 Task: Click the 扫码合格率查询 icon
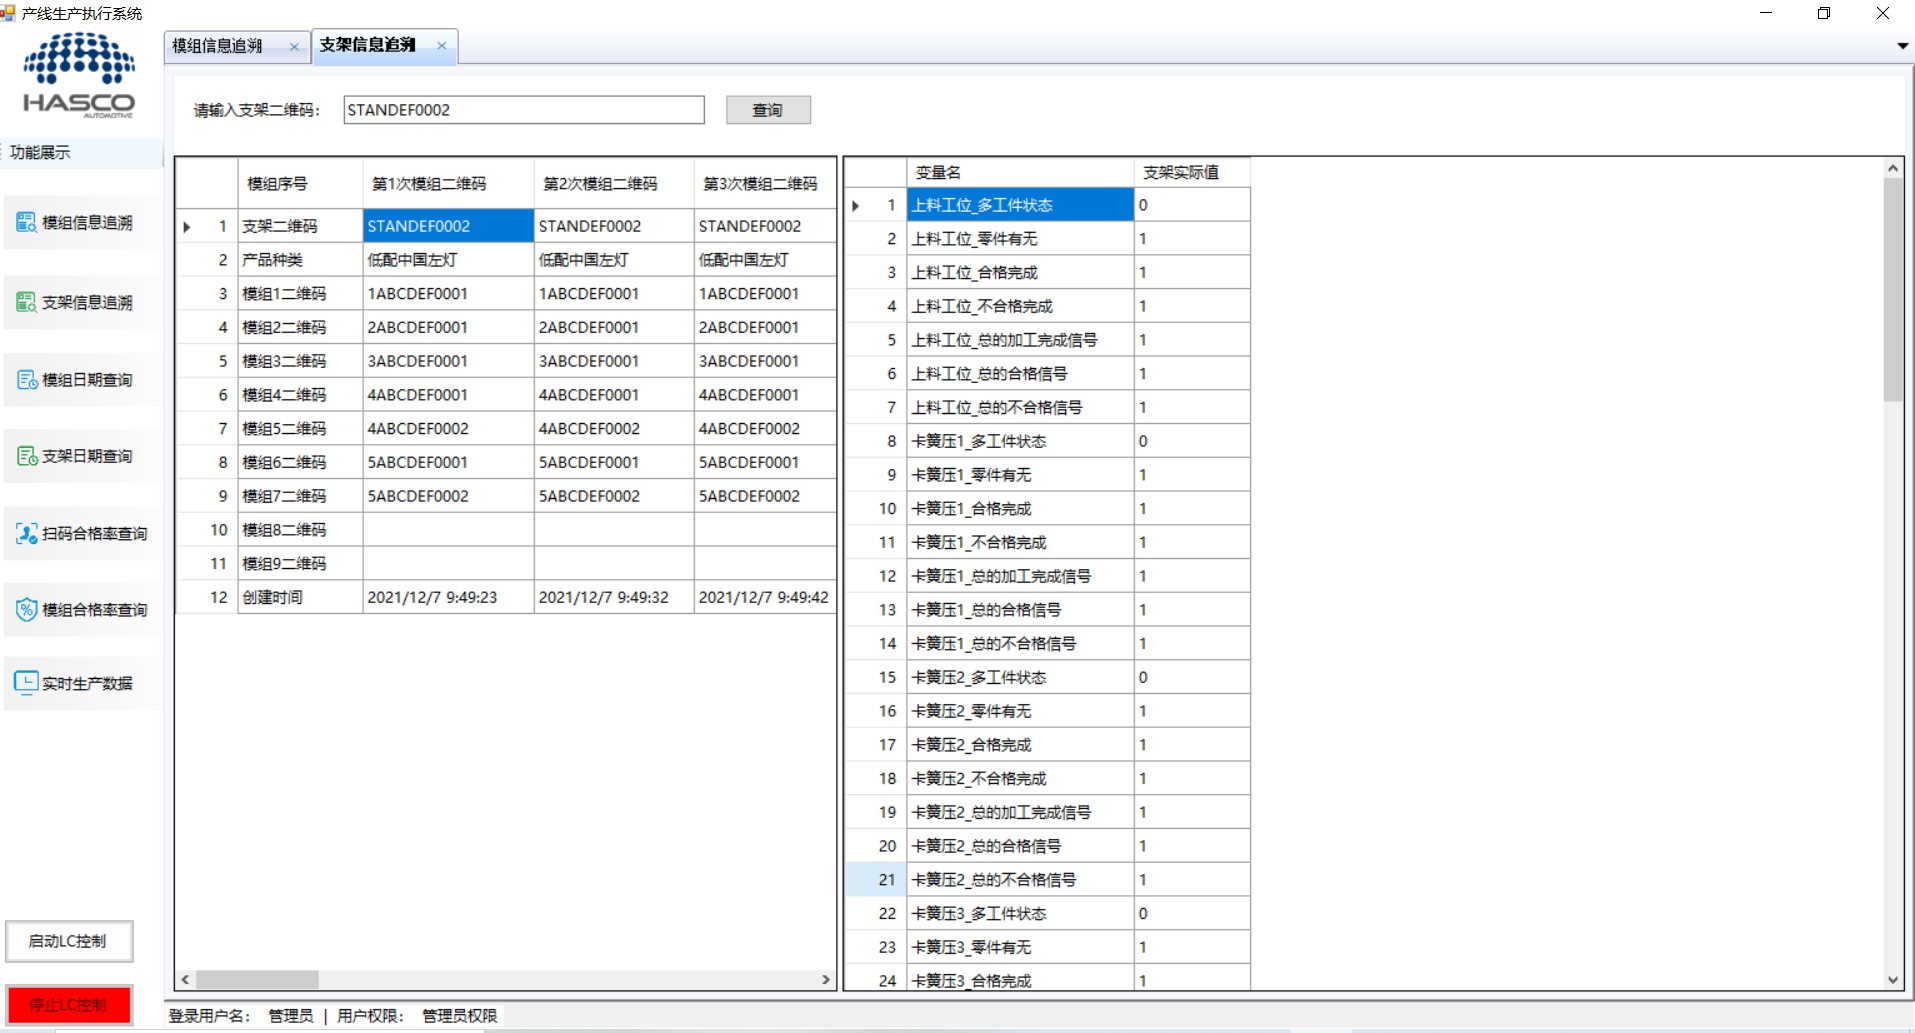(26, 533)
